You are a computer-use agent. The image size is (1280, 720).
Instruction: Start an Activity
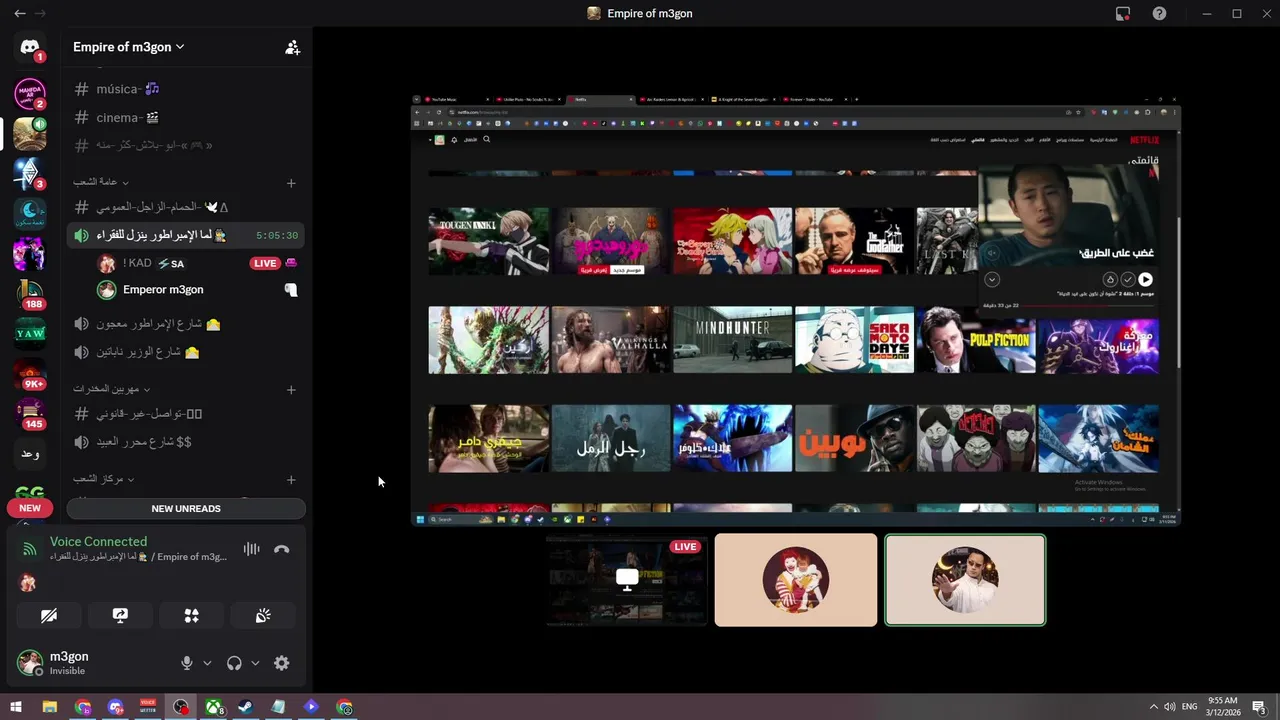point(192,616)
